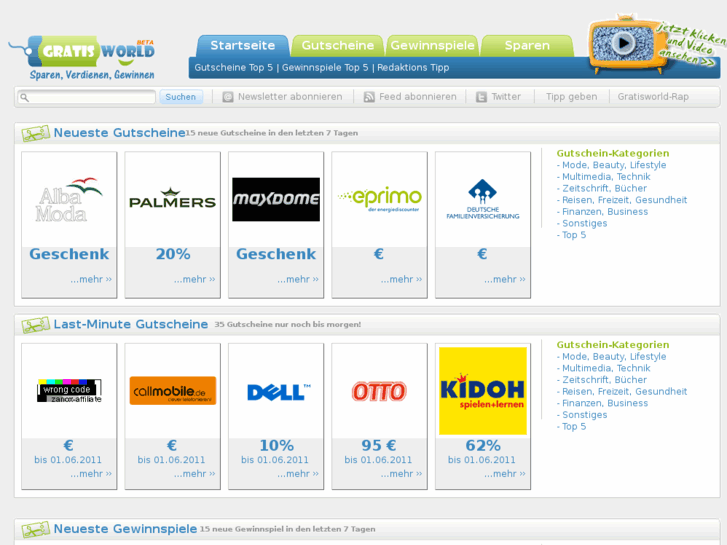Open Neueste Gewinnspiele section heading

click(125, 529)
